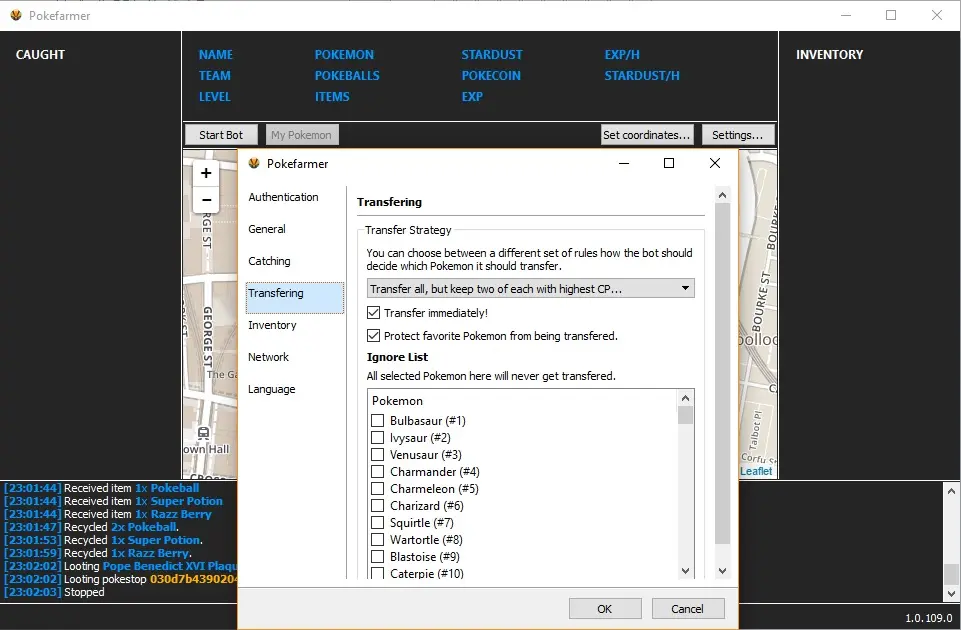Open the Leaflet attribution link on map
Viewport: 961px width, 630px height.
(756, 471)
